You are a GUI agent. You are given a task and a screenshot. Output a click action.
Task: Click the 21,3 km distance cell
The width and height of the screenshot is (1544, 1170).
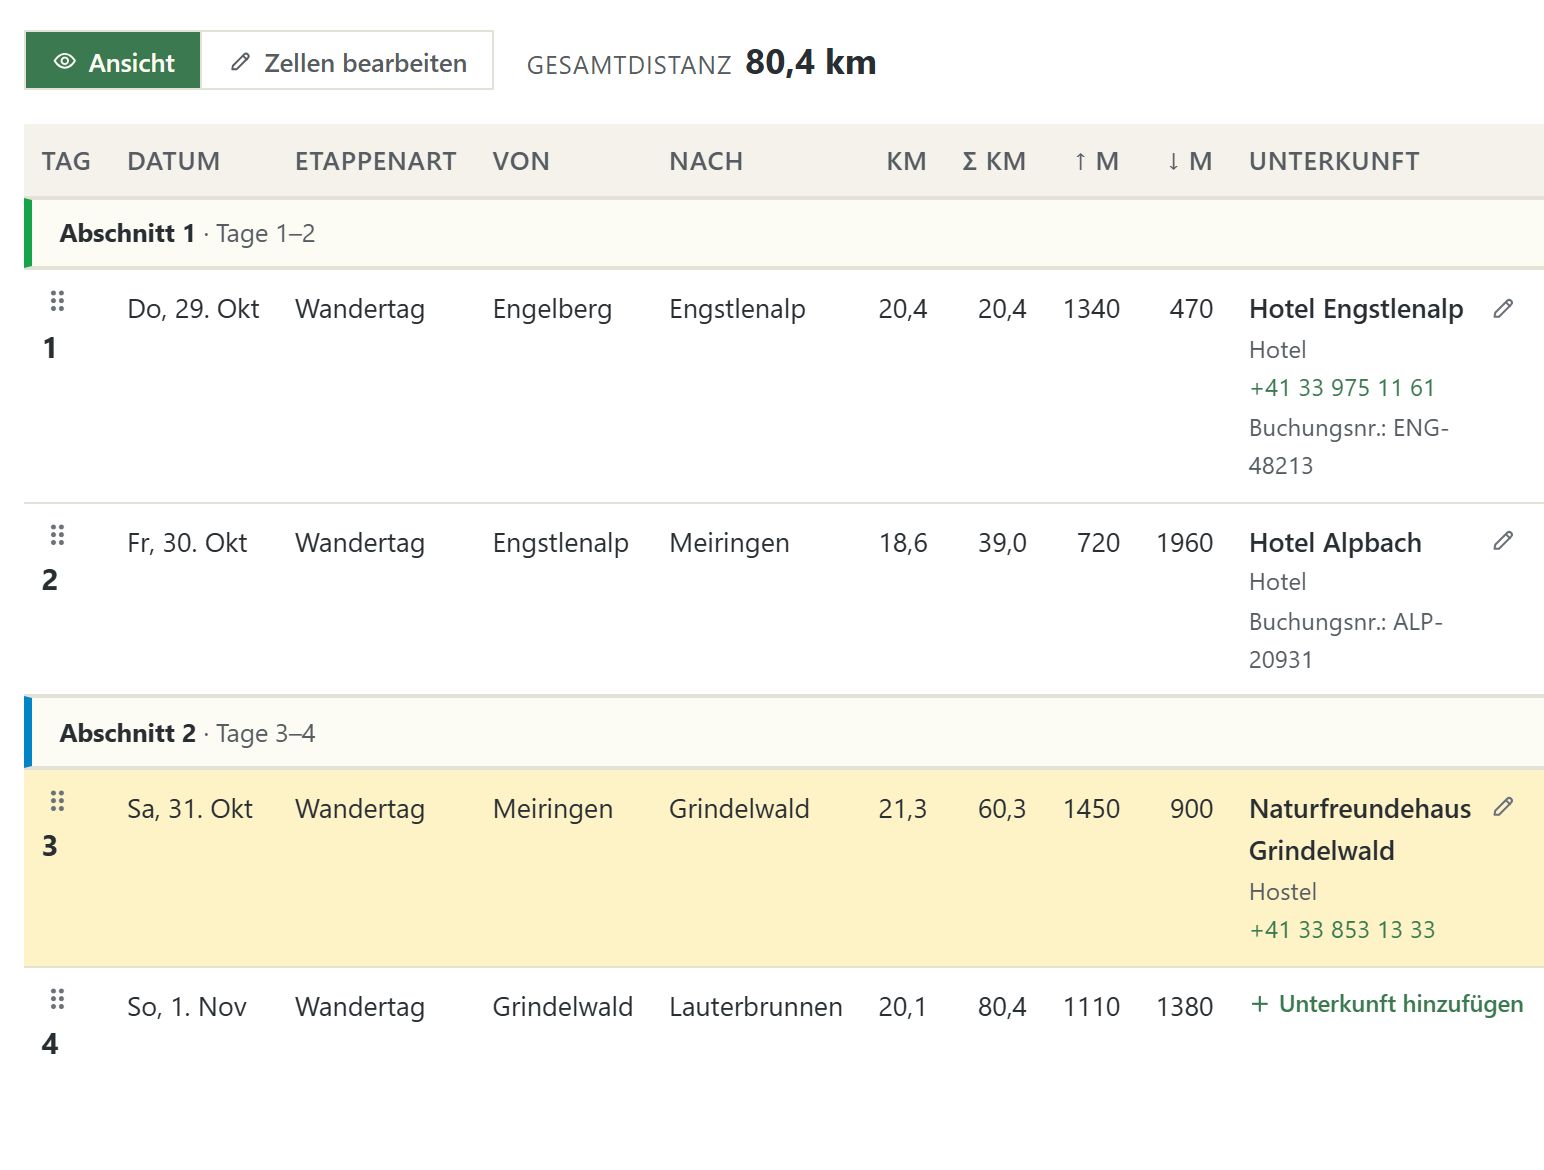(903, 809)
